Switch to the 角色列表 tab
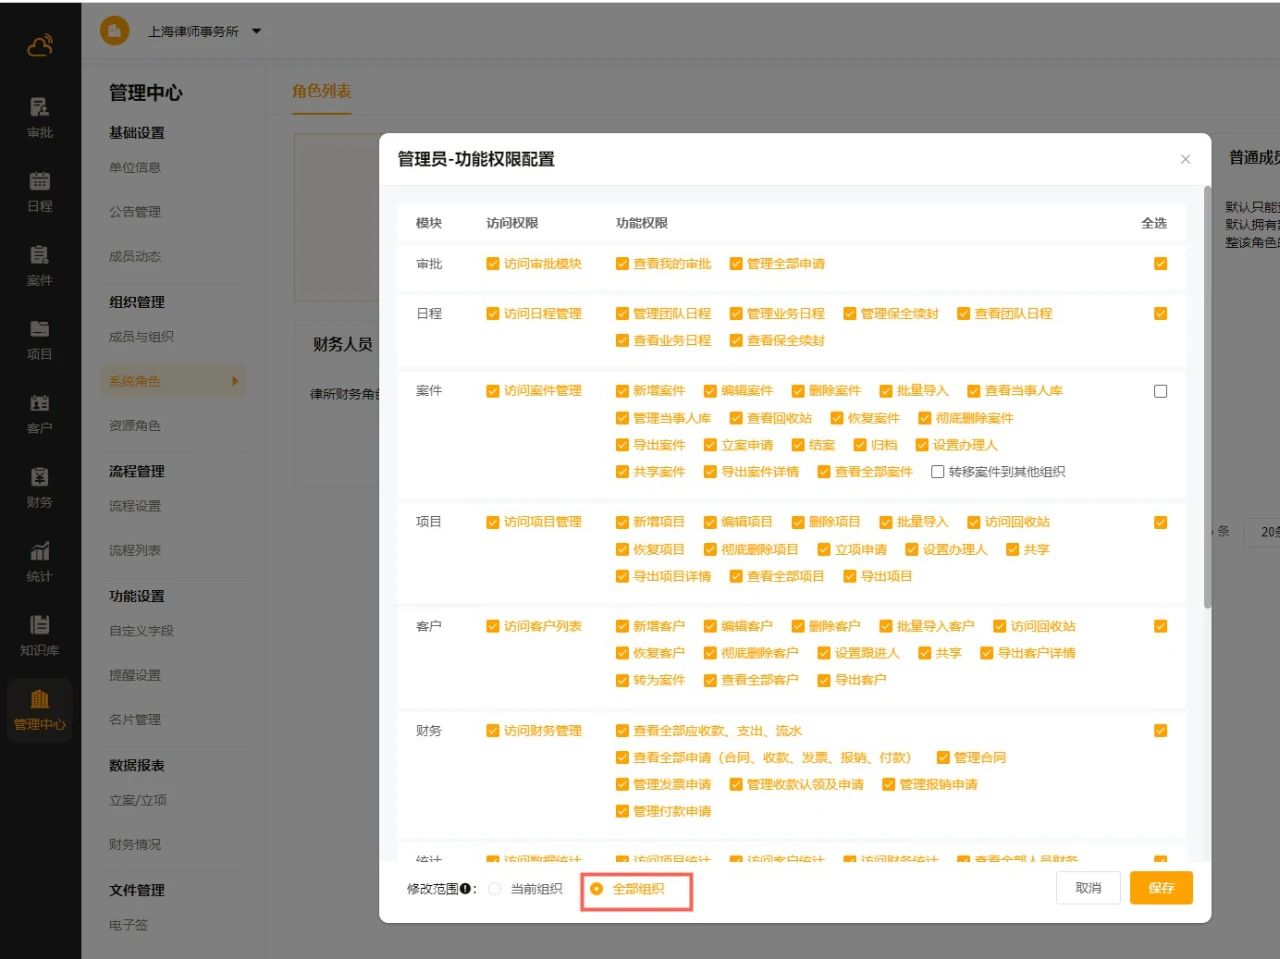The image size is (1280, 959). (x=321, y=91)
